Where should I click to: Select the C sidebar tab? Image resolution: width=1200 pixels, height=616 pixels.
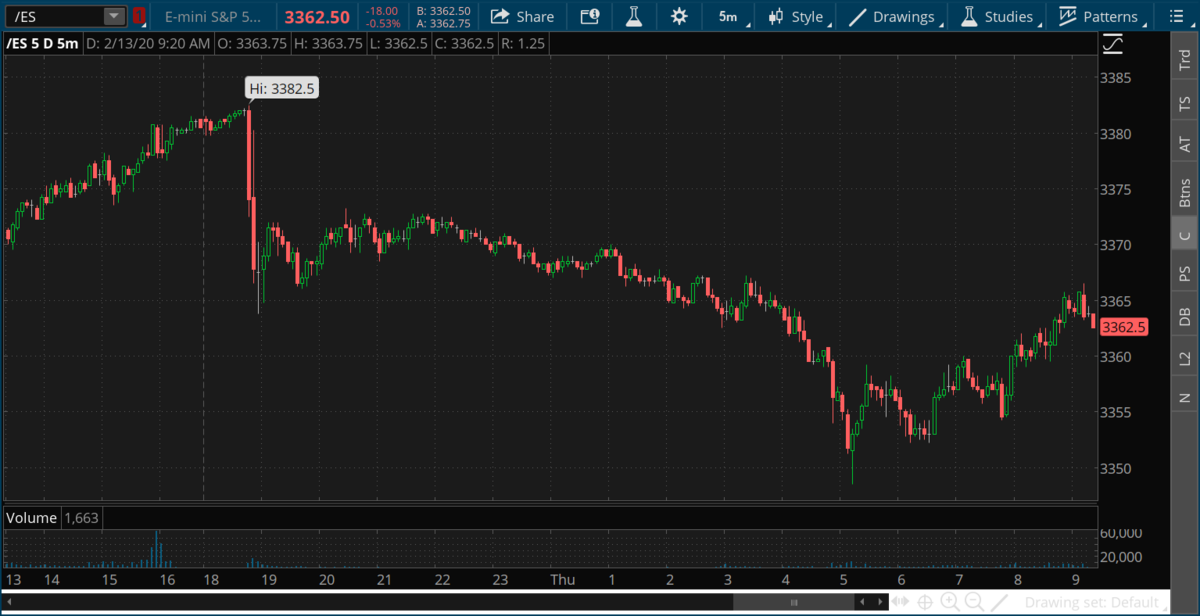[x=1185, y=236]
